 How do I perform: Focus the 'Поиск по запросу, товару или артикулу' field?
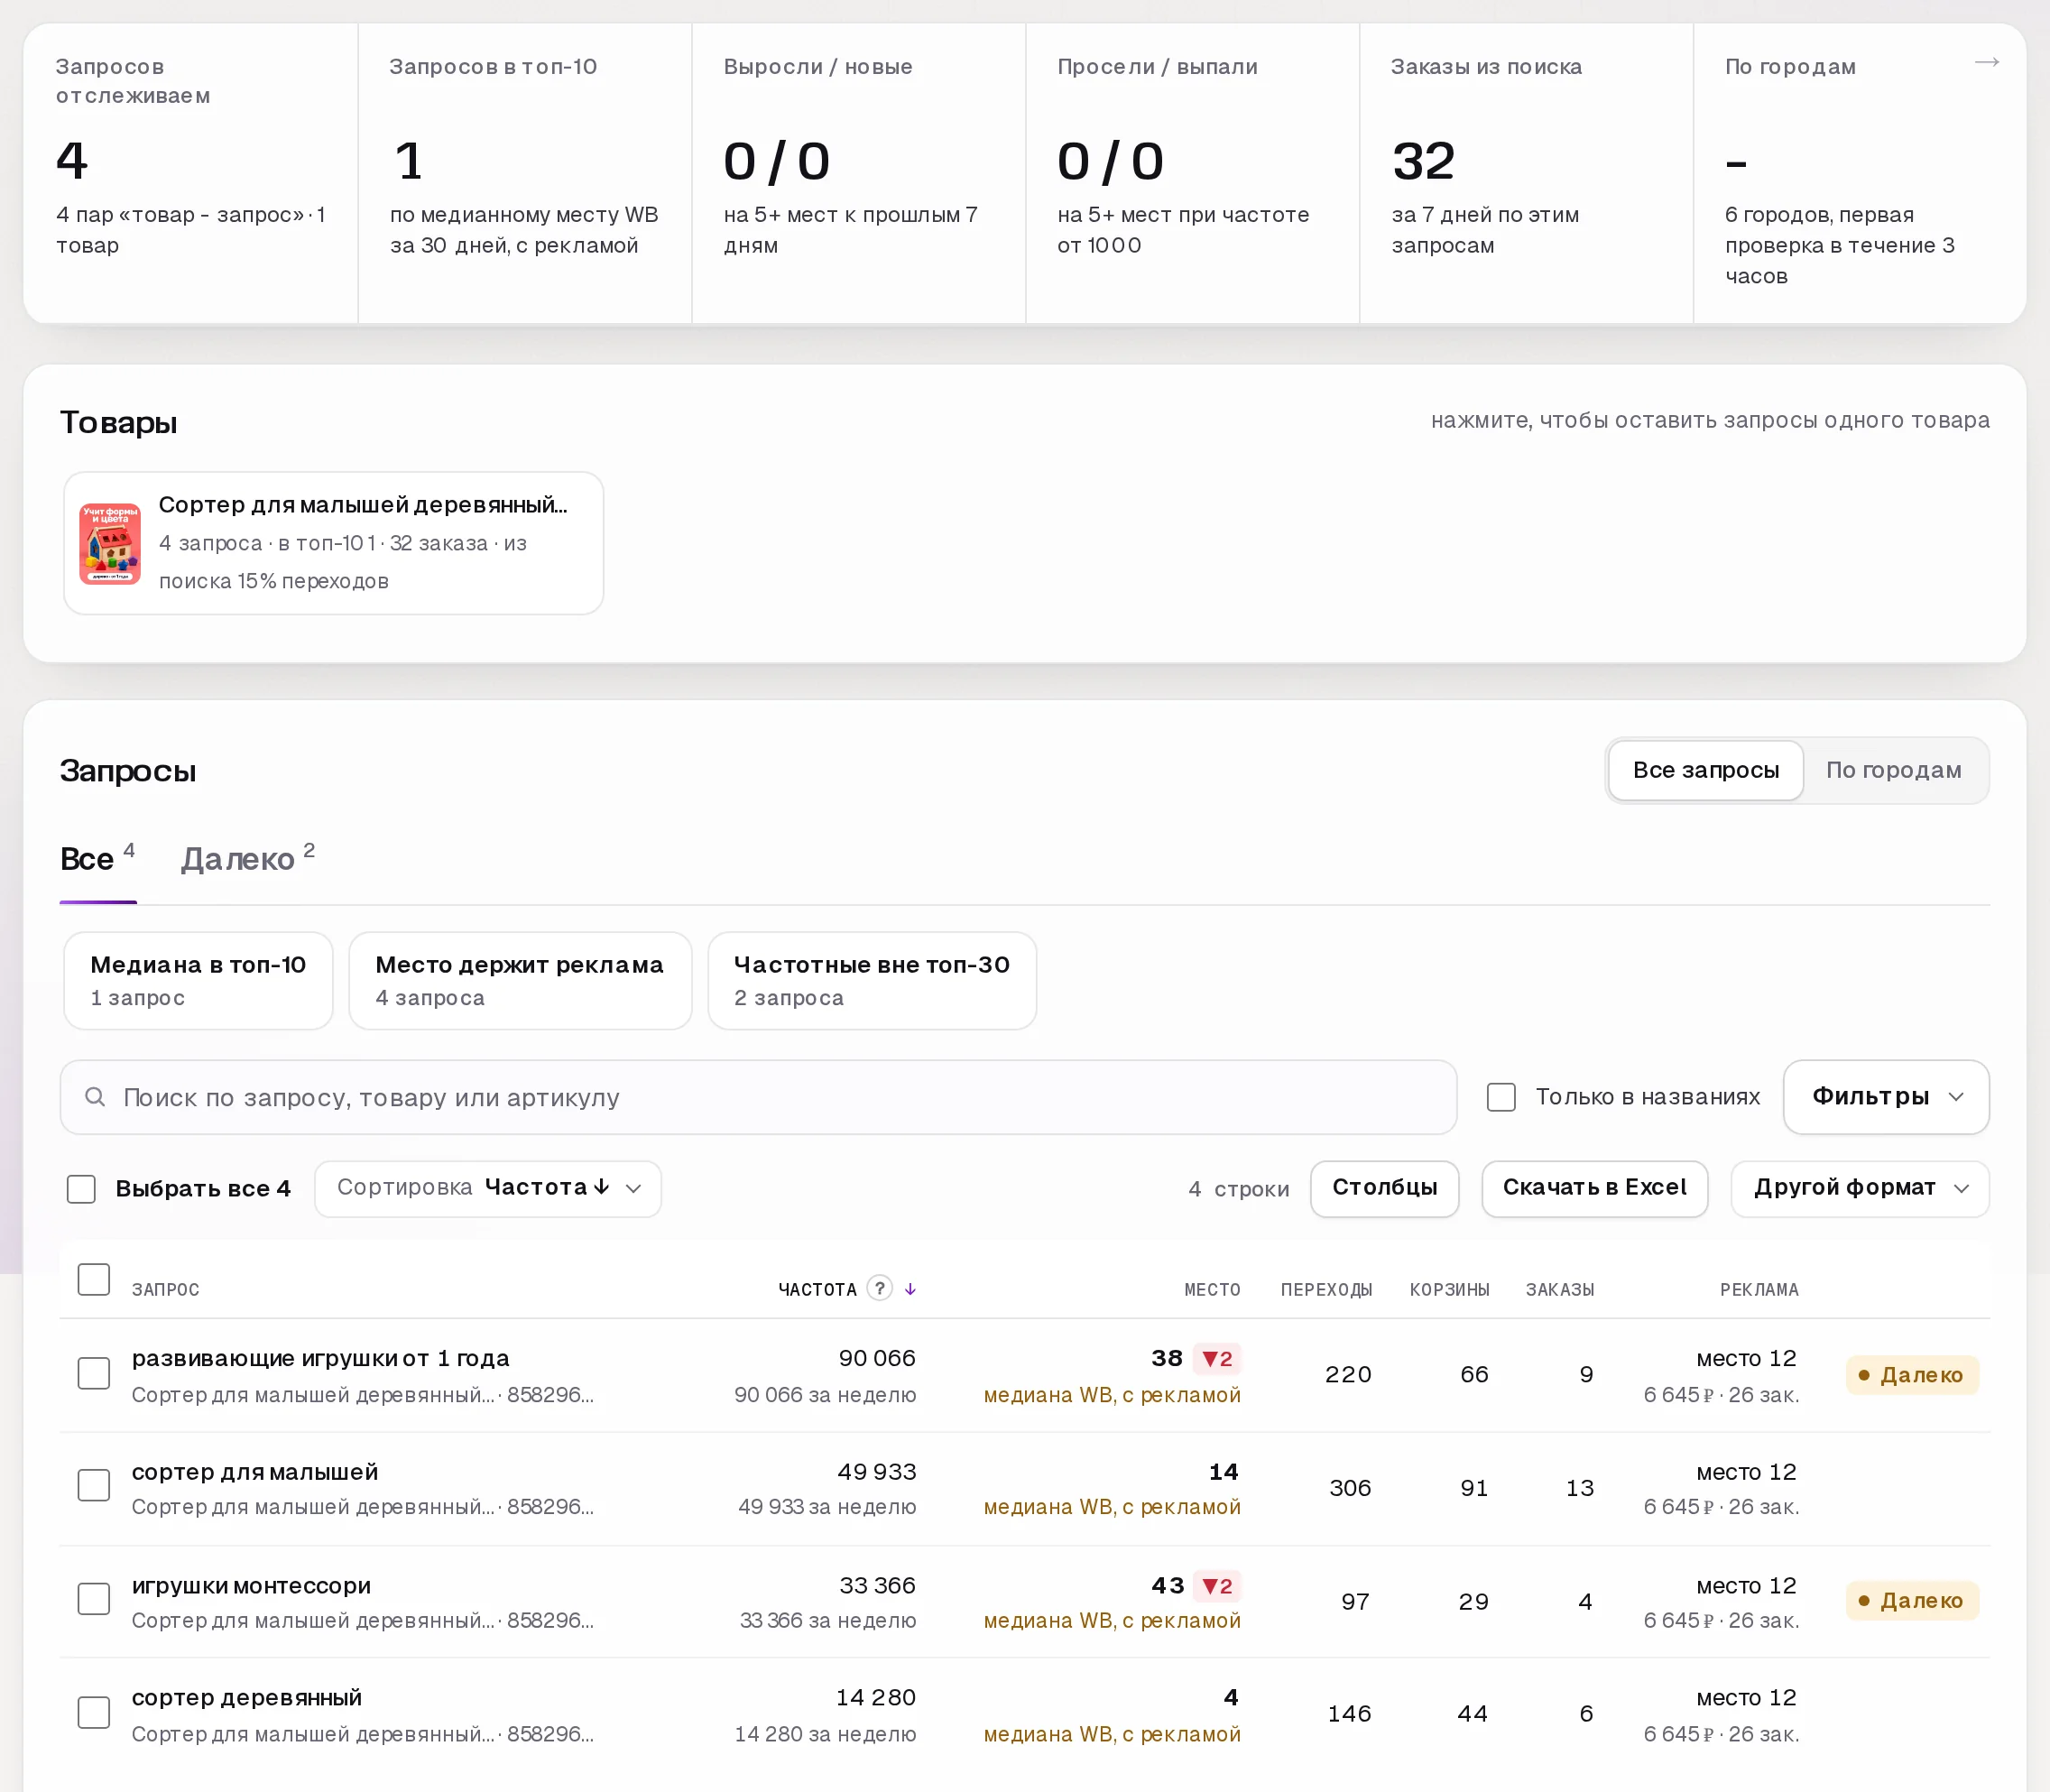pos(758,1097)
